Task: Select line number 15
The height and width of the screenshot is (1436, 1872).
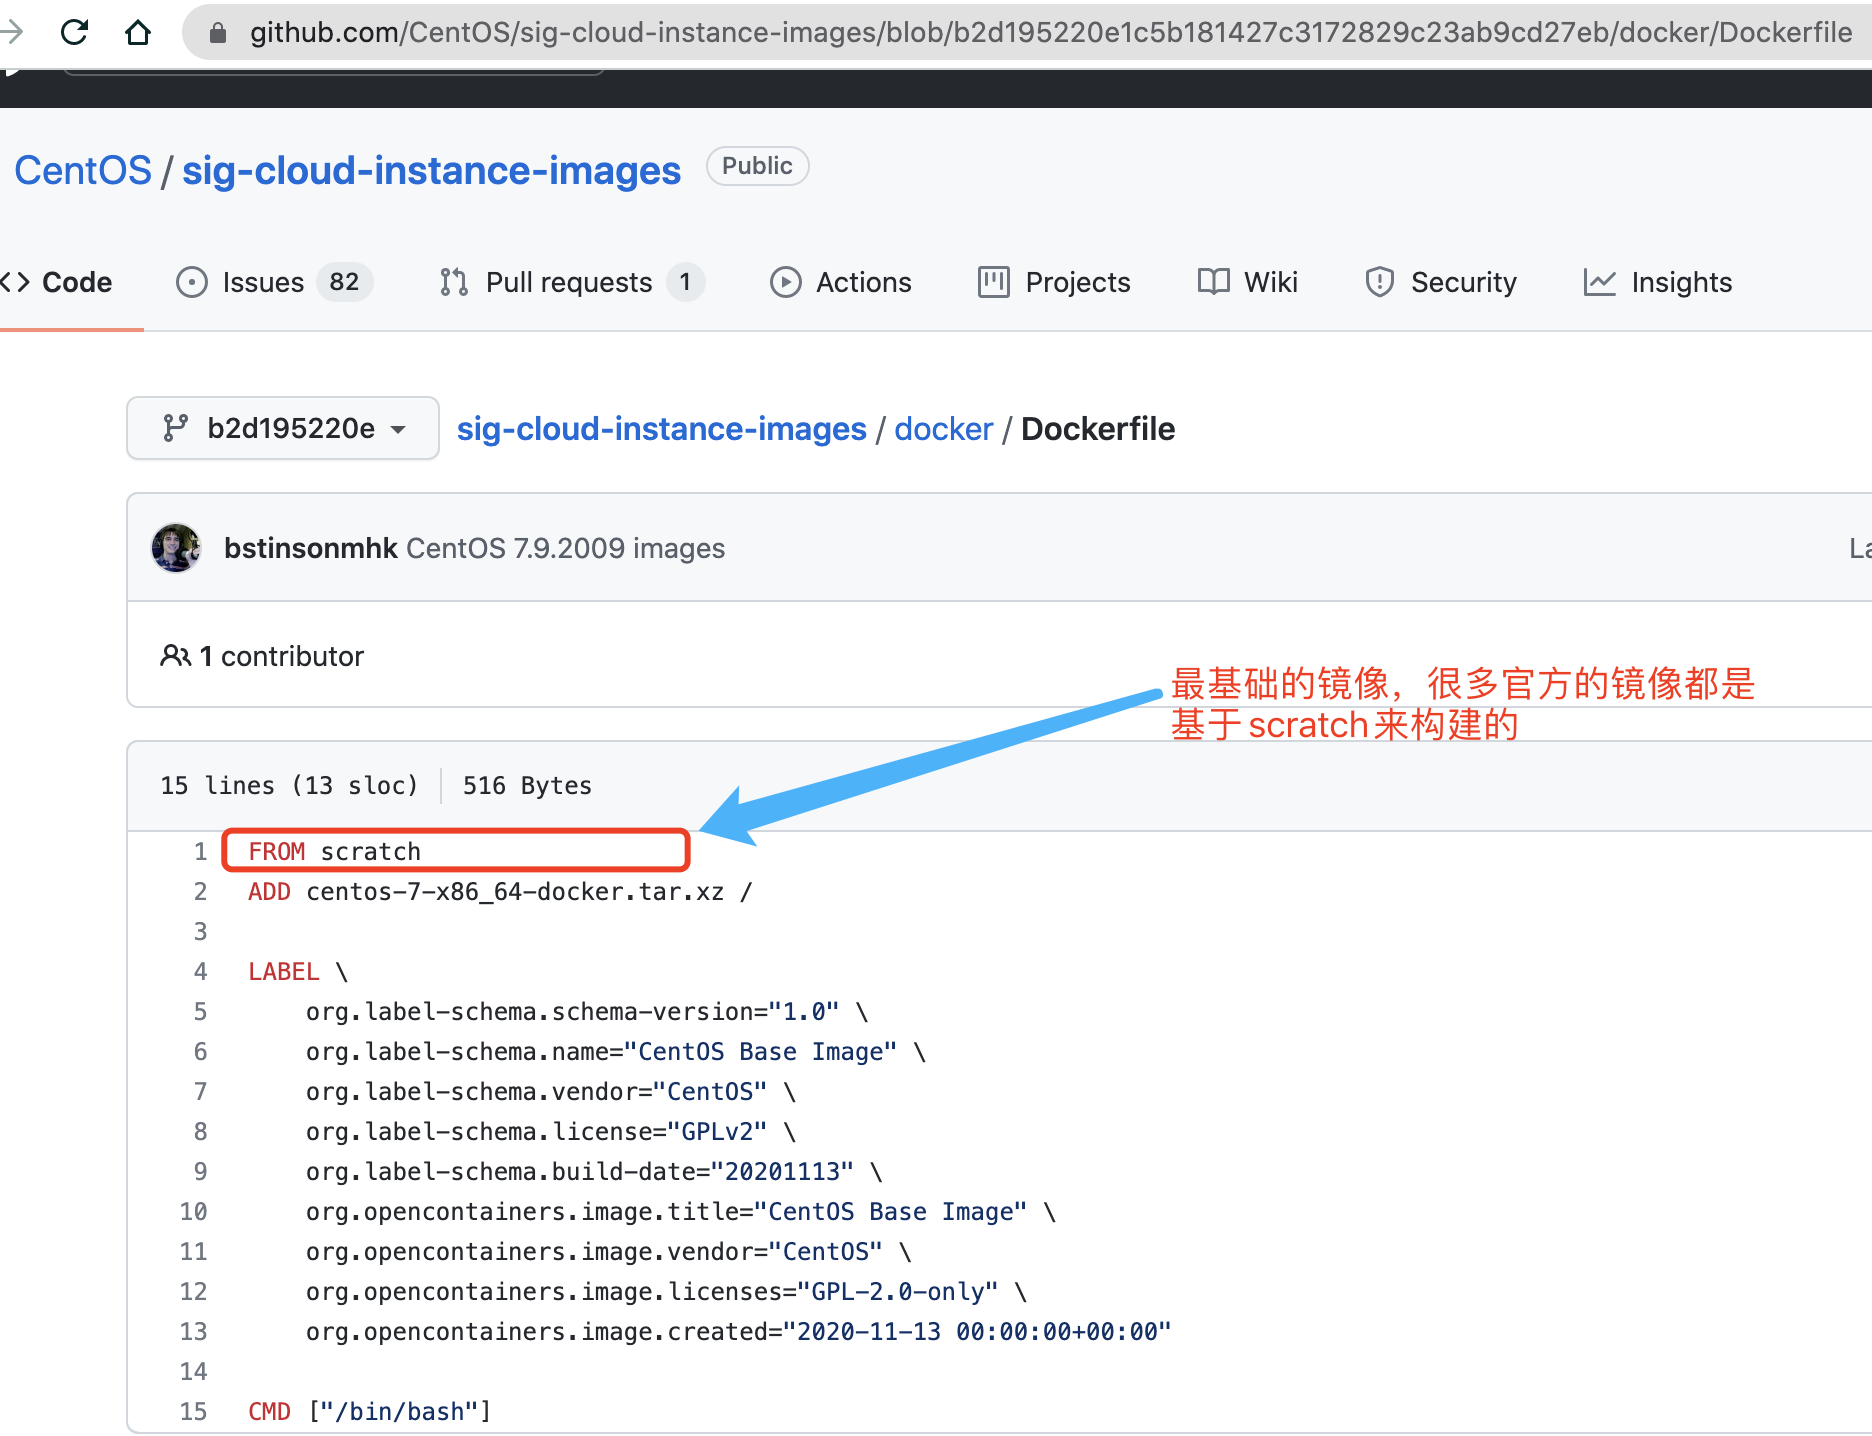Action: tap(193, 1411)
